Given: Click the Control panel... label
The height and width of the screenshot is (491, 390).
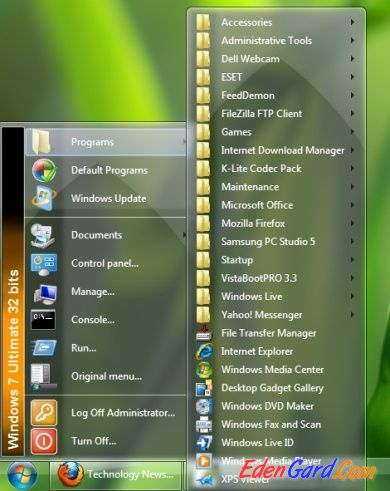Looking at the screenshot, I should pyautogui.click(x=105, y=264).
